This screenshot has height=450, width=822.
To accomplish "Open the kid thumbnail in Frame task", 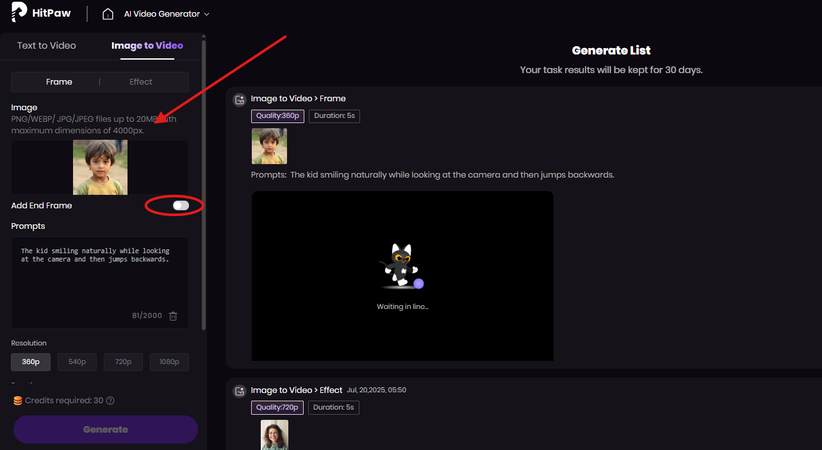I will [x=269, y=146].
